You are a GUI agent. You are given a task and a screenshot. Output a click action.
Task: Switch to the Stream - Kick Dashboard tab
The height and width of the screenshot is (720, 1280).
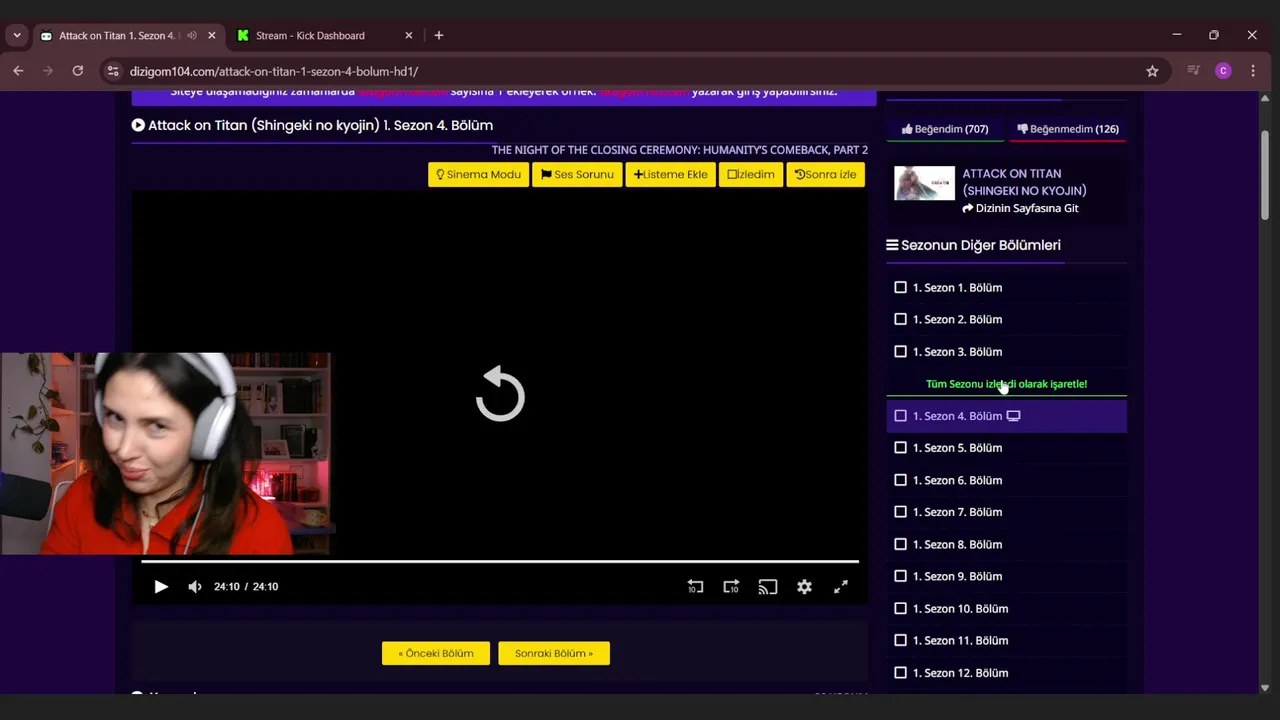click(x=326, y=35)
